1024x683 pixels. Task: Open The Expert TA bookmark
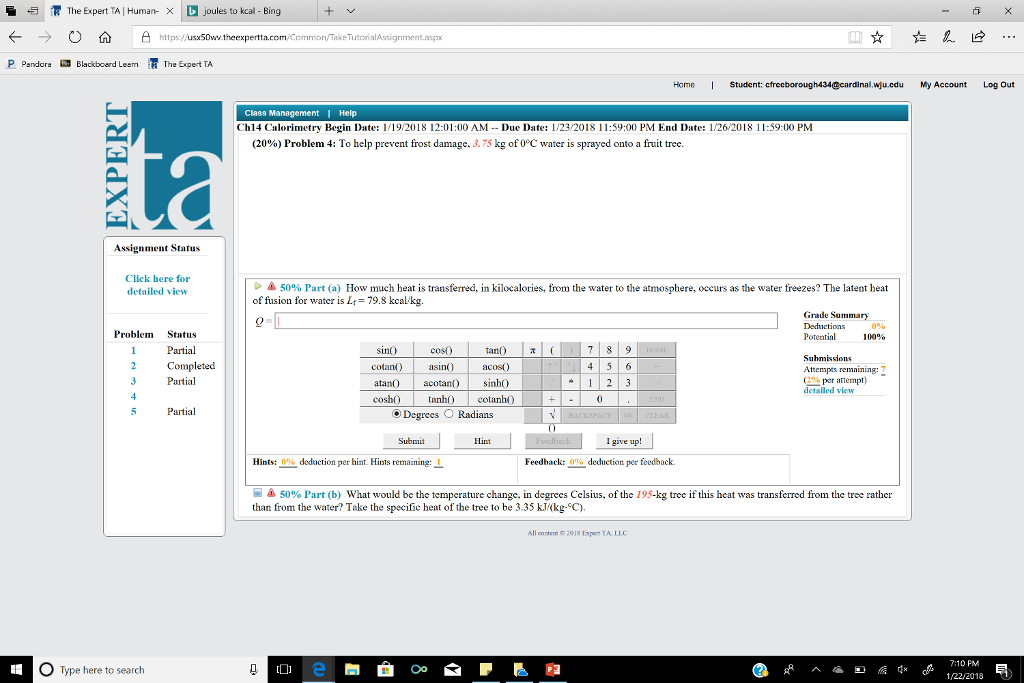180,64
